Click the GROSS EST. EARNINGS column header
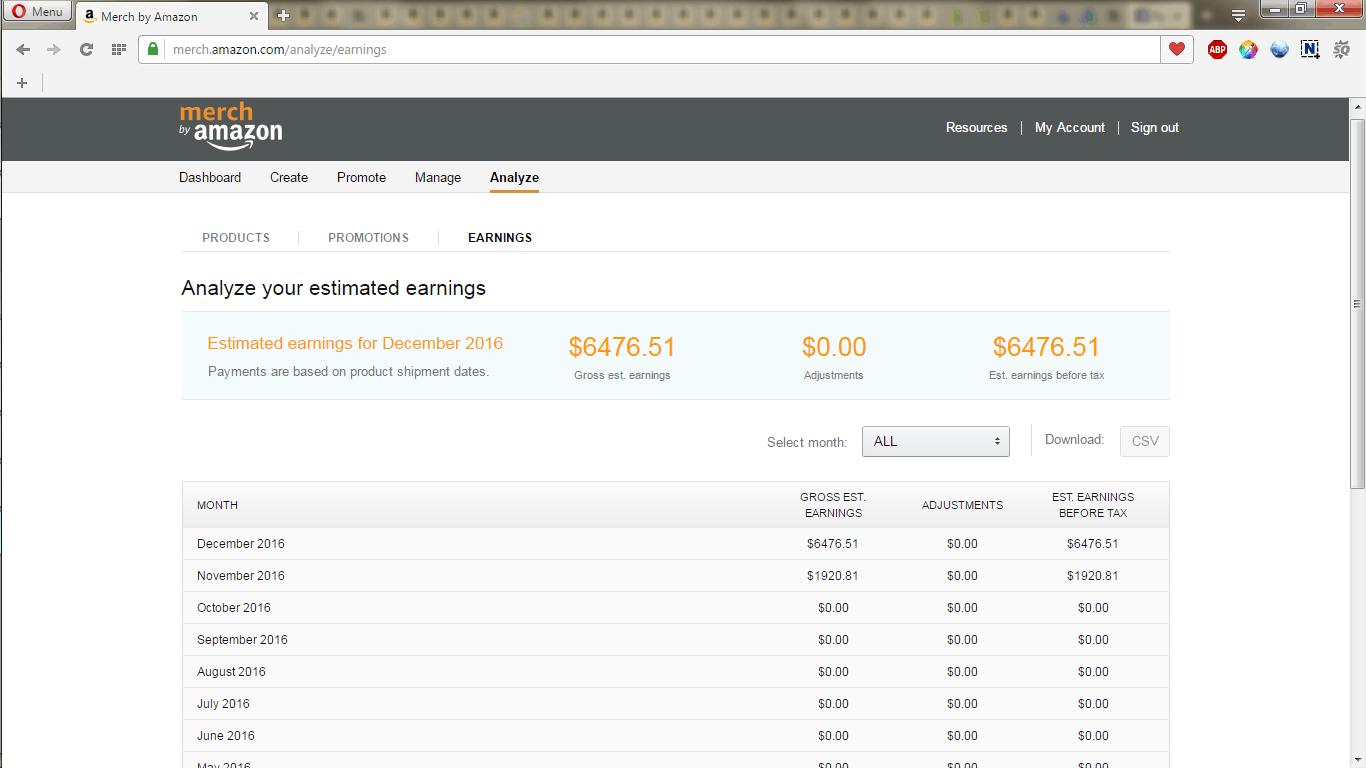This screenshot has width=1366, height=768. (x=833, y=505)
